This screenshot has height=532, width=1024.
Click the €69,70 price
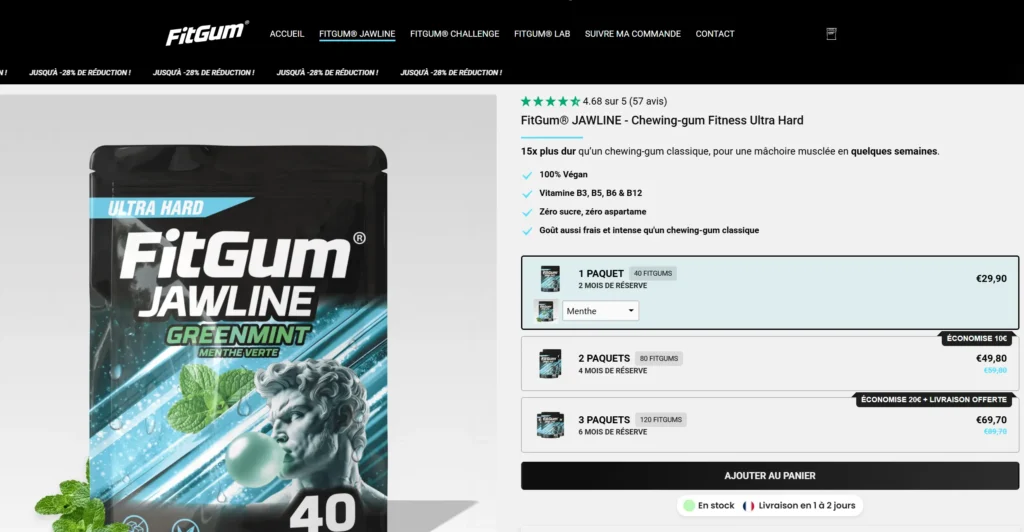(991, 420)
